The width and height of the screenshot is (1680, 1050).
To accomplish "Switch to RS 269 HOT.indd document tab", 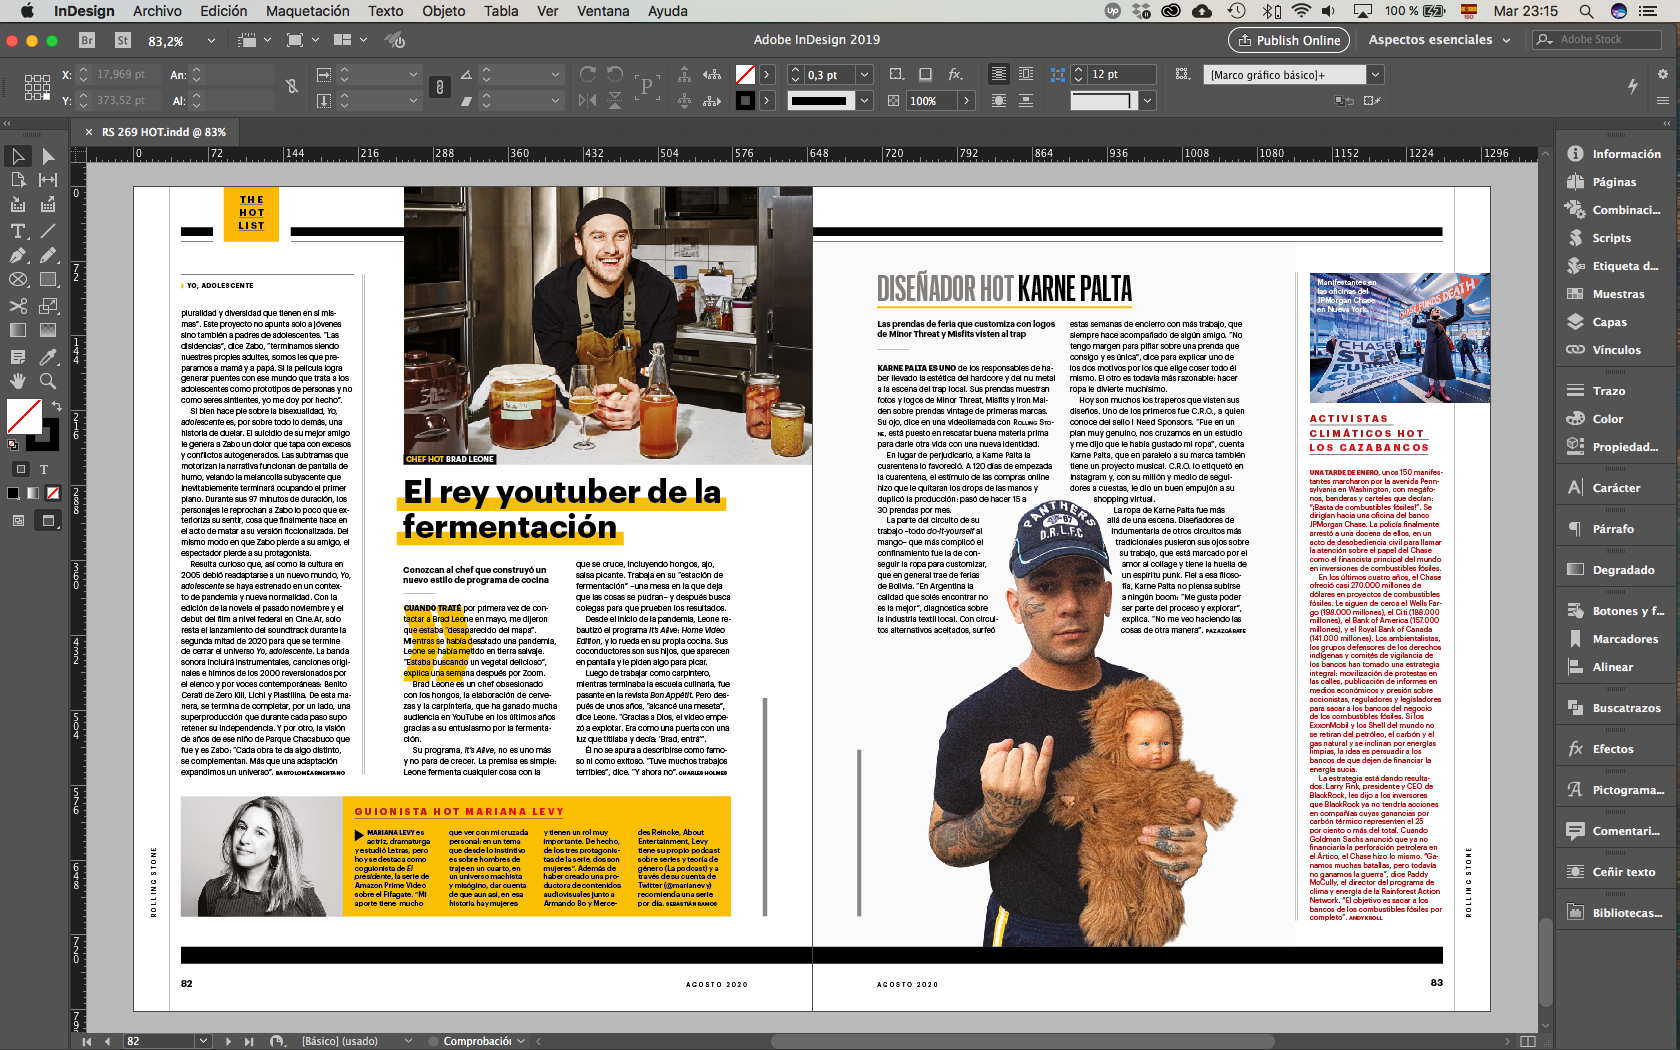I will pos(164,132).
